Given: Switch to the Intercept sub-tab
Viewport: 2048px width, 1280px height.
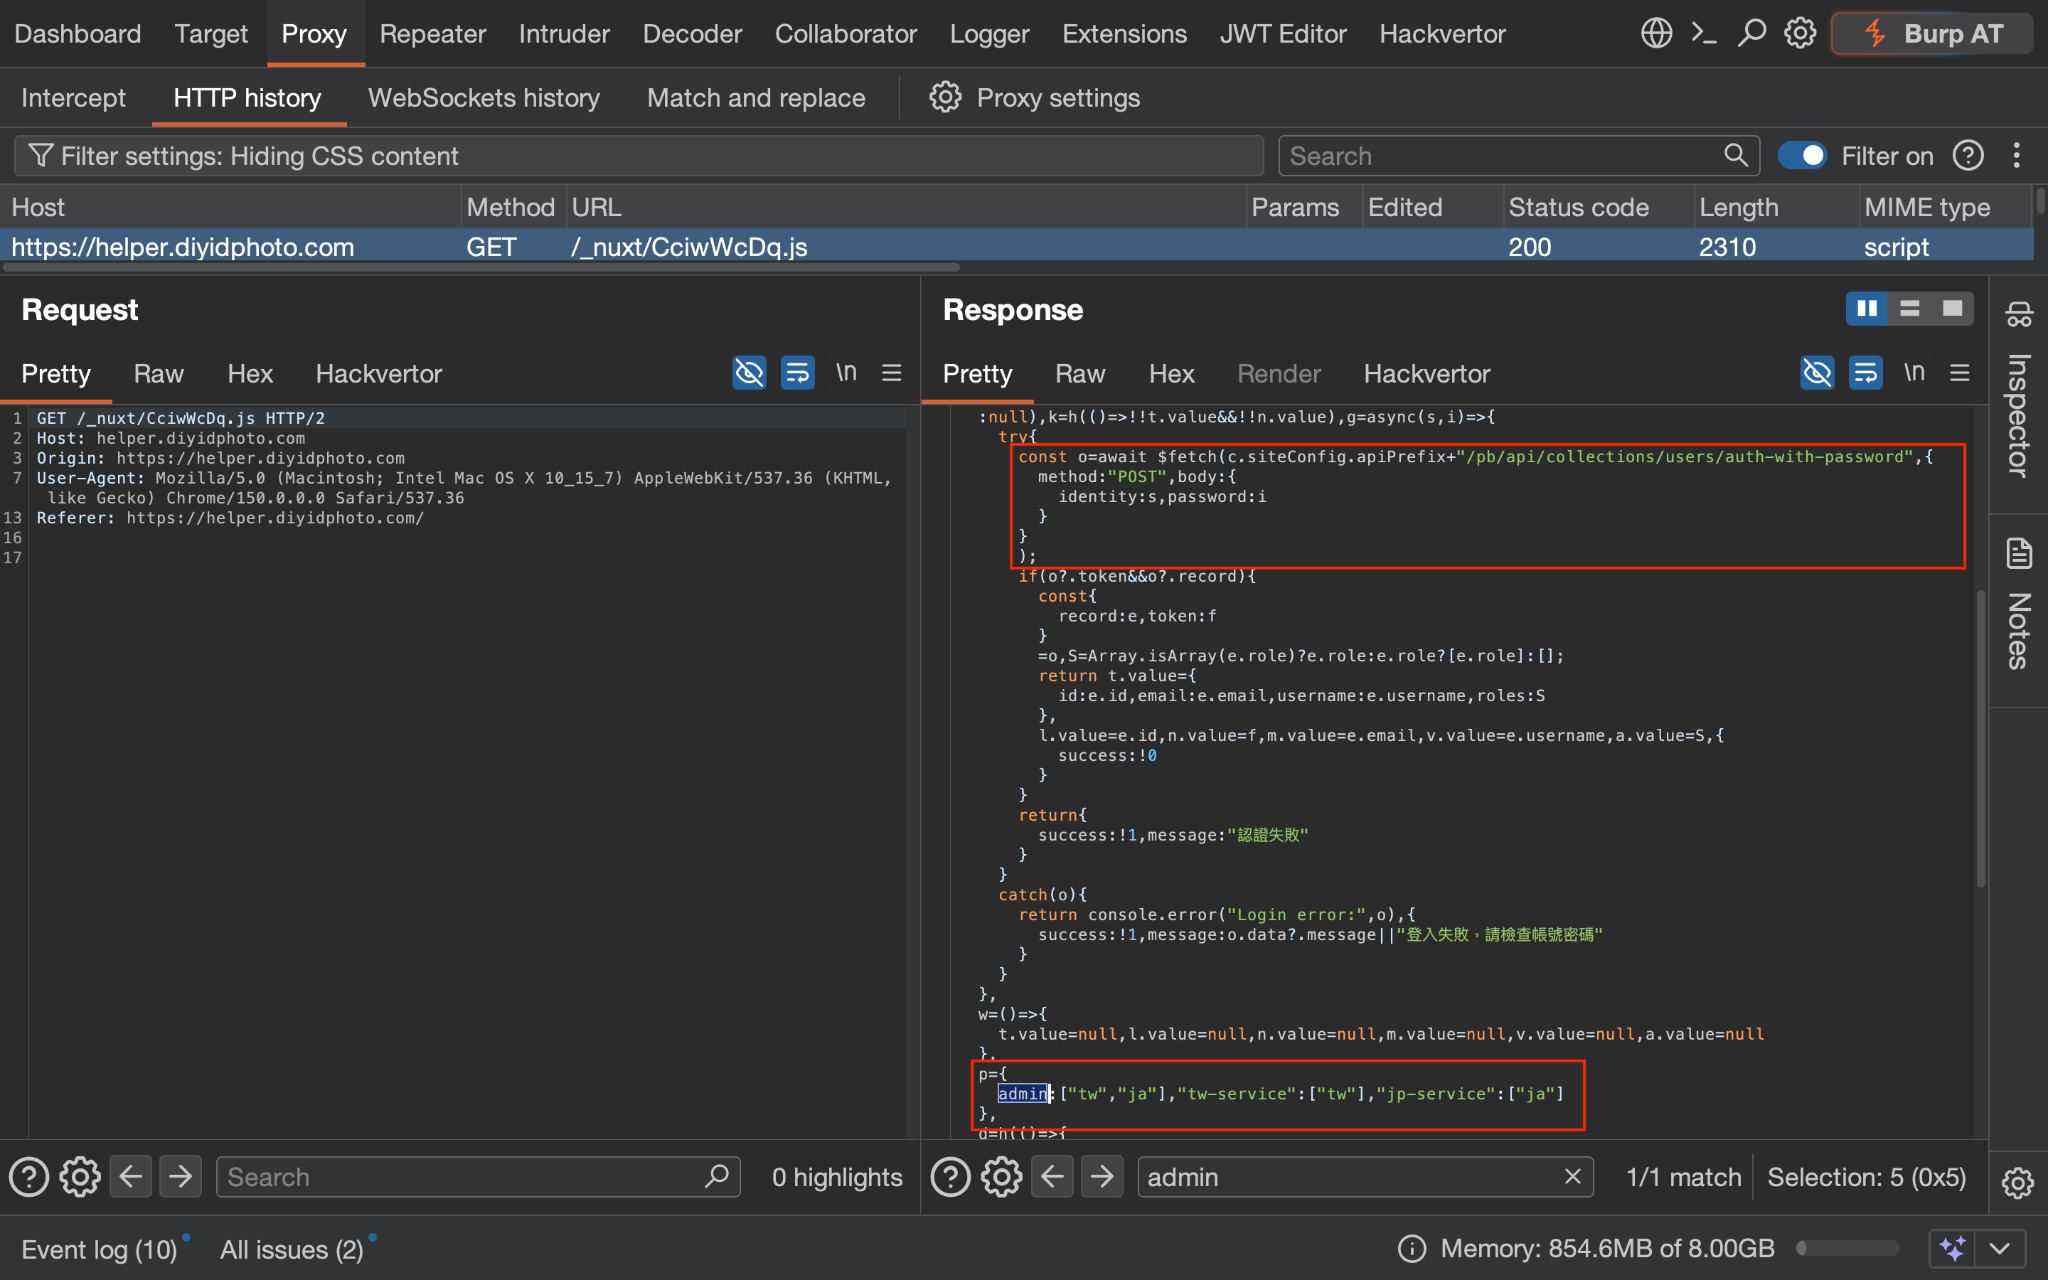Looking at the screenshot, I should 73,98.
